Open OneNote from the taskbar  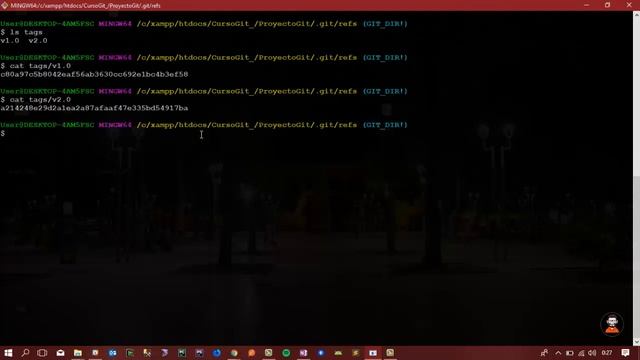(303, 353)
